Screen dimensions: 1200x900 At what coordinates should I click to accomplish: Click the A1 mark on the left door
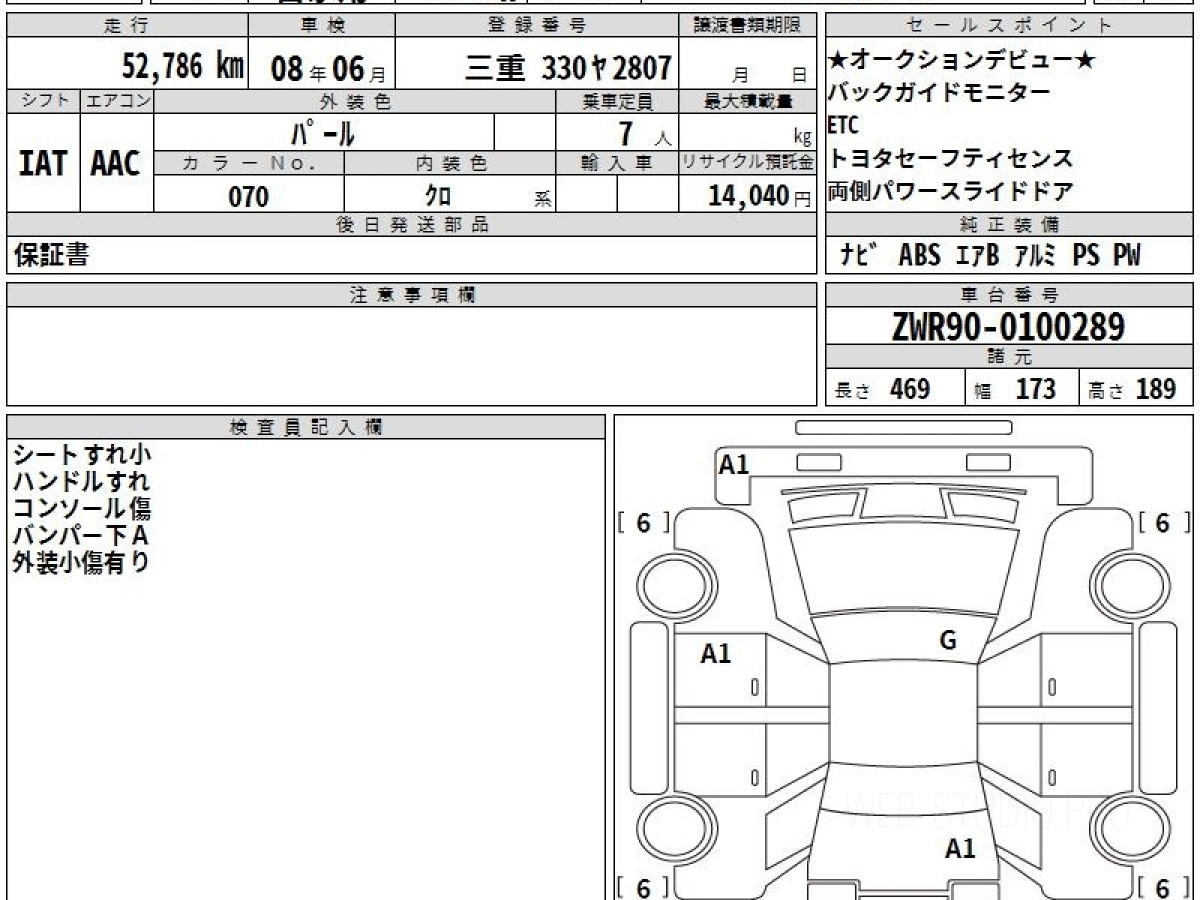(716, 654)
